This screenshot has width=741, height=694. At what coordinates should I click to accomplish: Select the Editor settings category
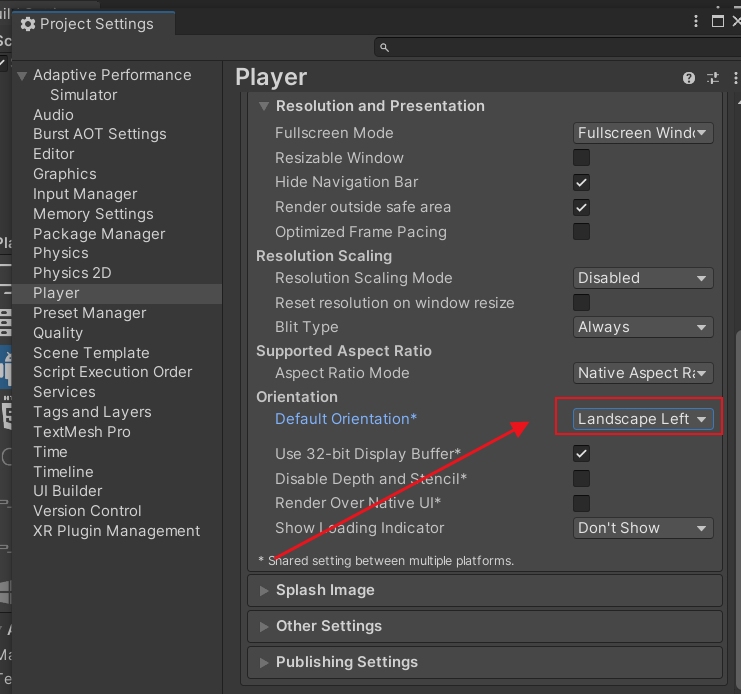54,154
